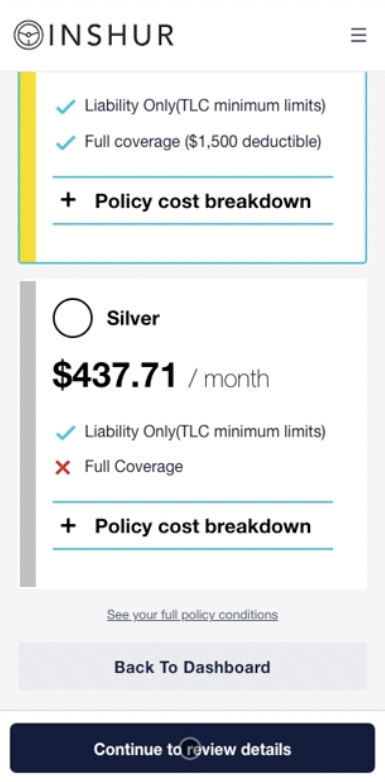The height and width of the screenshot is (782, 385).
Task: Click the yellow plan color bar
Action: click(28, 167)
